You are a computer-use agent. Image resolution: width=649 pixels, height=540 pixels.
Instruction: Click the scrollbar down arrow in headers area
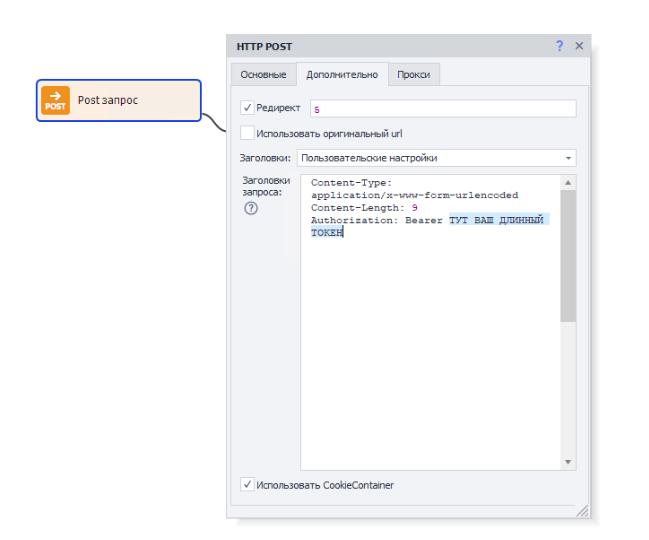tap(568, 462)
